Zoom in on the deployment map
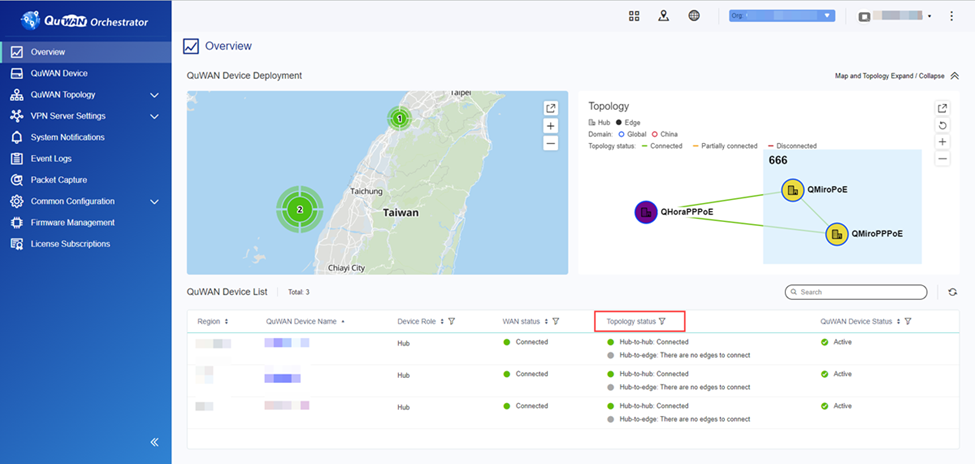 point(550,126)
